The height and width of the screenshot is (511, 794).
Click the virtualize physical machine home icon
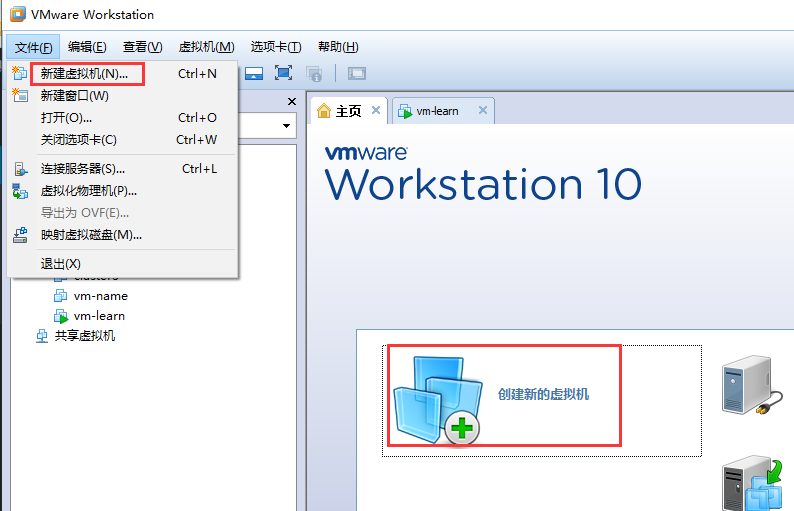(752, 483)
